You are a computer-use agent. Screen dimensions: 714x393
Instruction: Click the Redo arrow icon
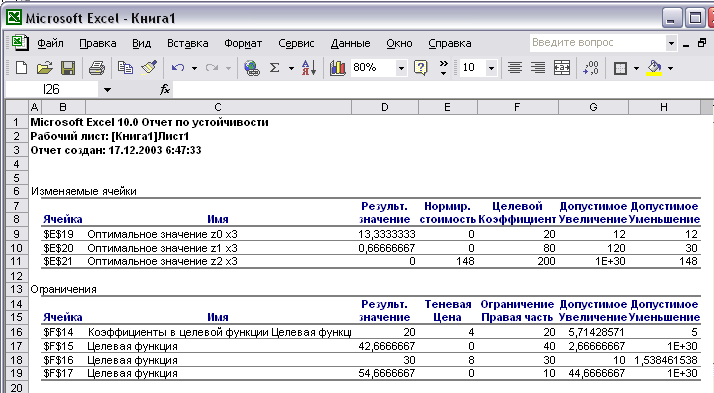[x=212, y=68]
